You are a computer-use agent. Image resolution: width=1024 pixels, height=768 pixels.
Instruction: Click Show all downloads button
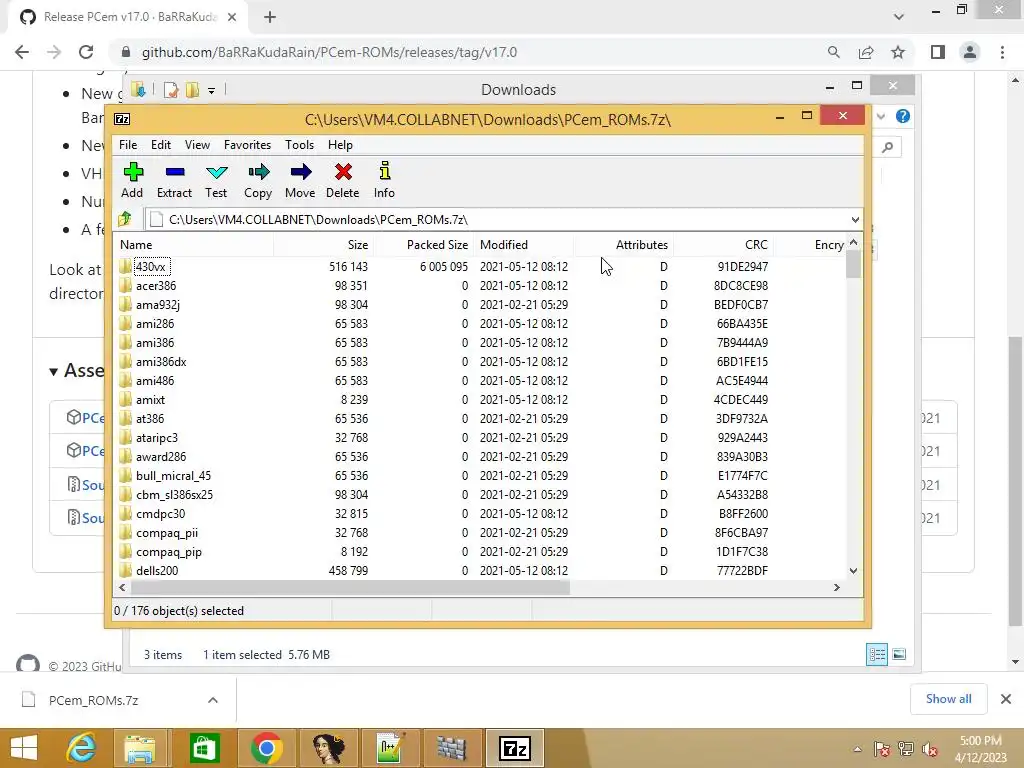948,699
